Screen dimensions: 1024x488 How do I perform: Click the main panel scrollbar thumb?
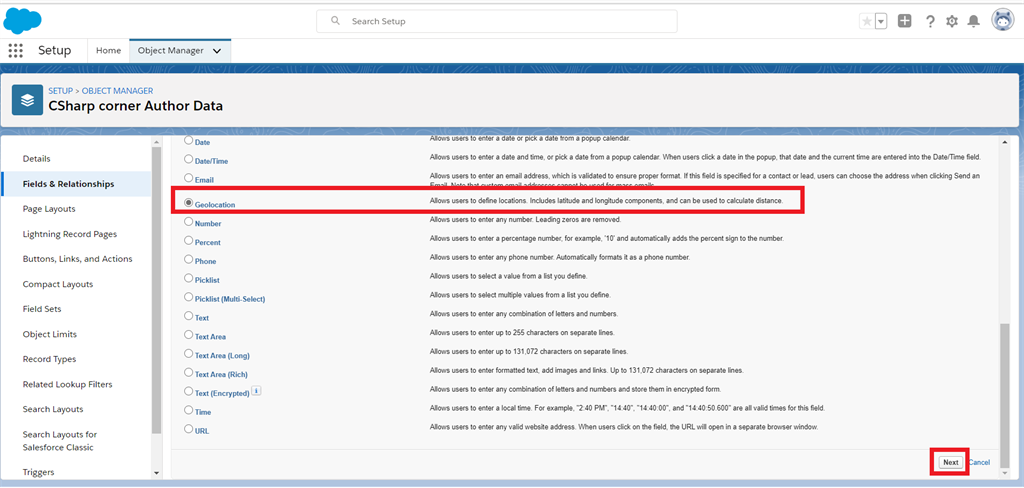coord(1004,397)
